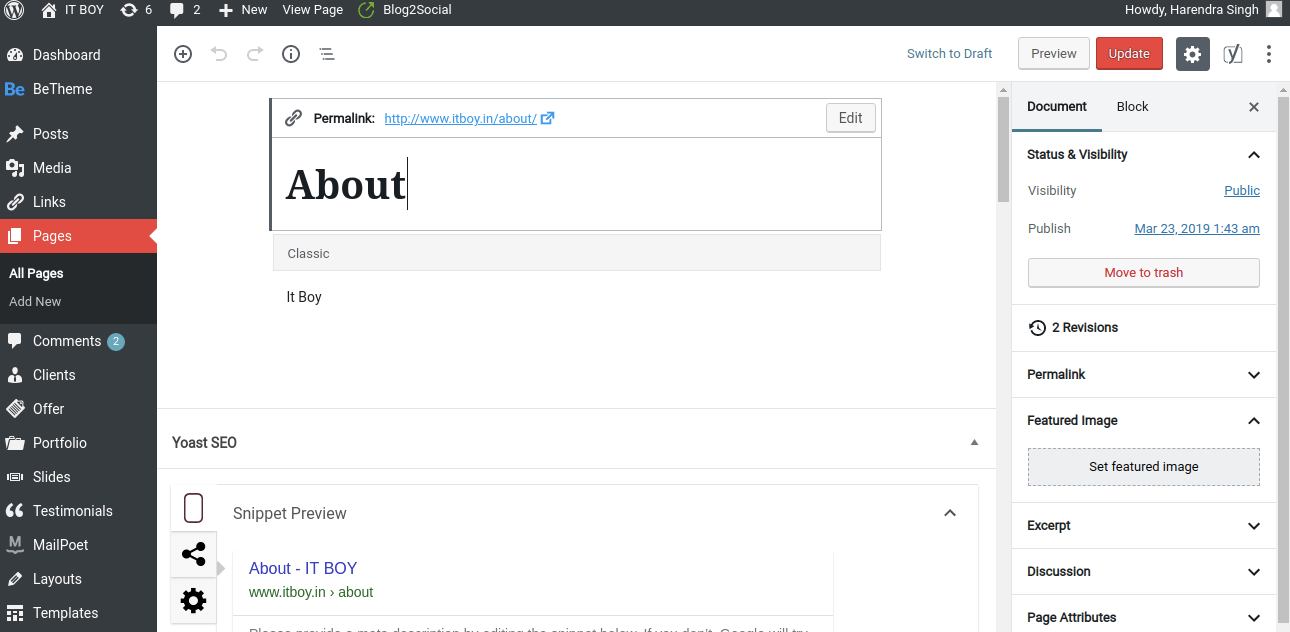
Task: Collapse the Snippet Preview section
Action: (950, 513)
